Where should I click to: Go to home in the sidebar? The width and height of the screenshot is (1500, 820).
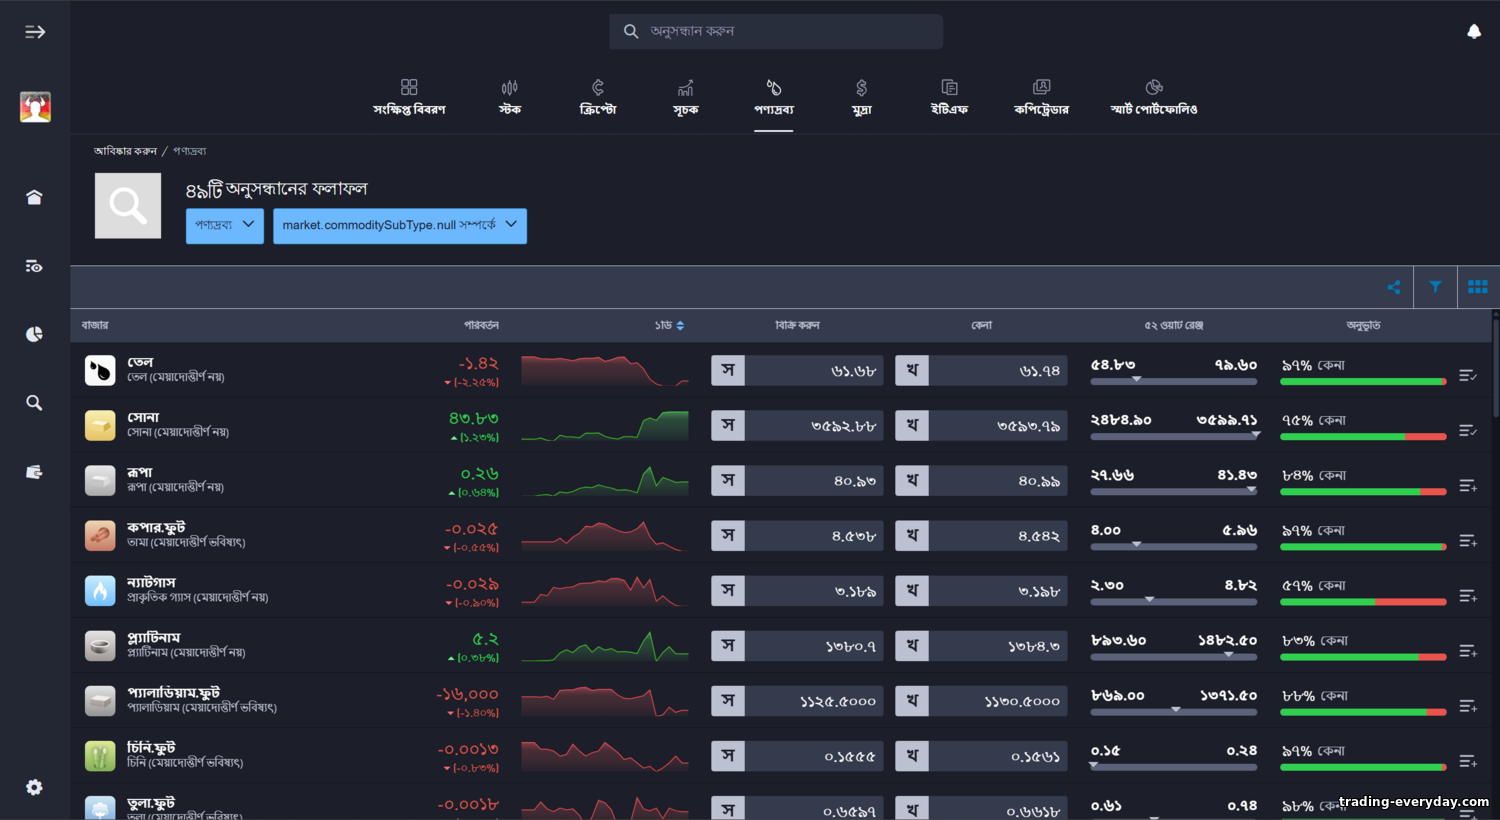pos(34,197)
